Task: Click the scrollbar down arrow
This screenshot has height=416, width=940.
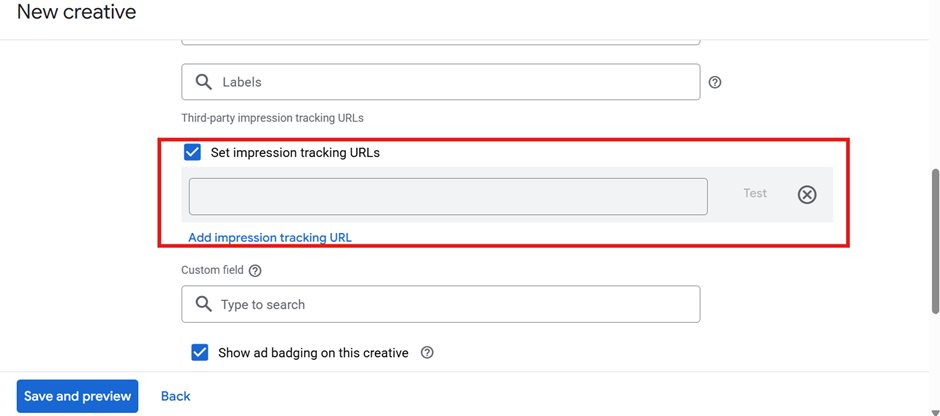Action: (x=934, y=408)
